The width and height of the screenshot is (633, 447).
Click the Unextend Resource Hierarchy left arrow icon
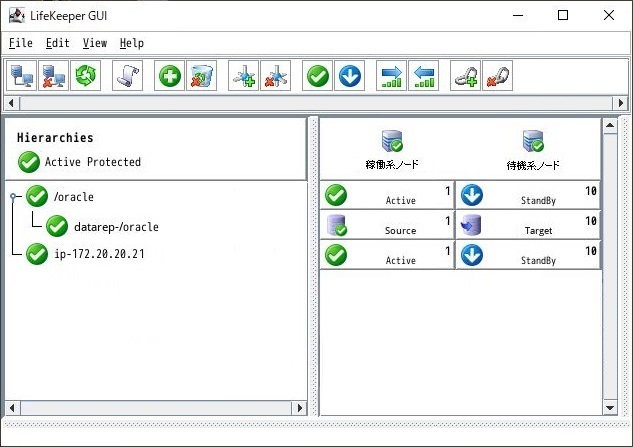coord(423,76)
